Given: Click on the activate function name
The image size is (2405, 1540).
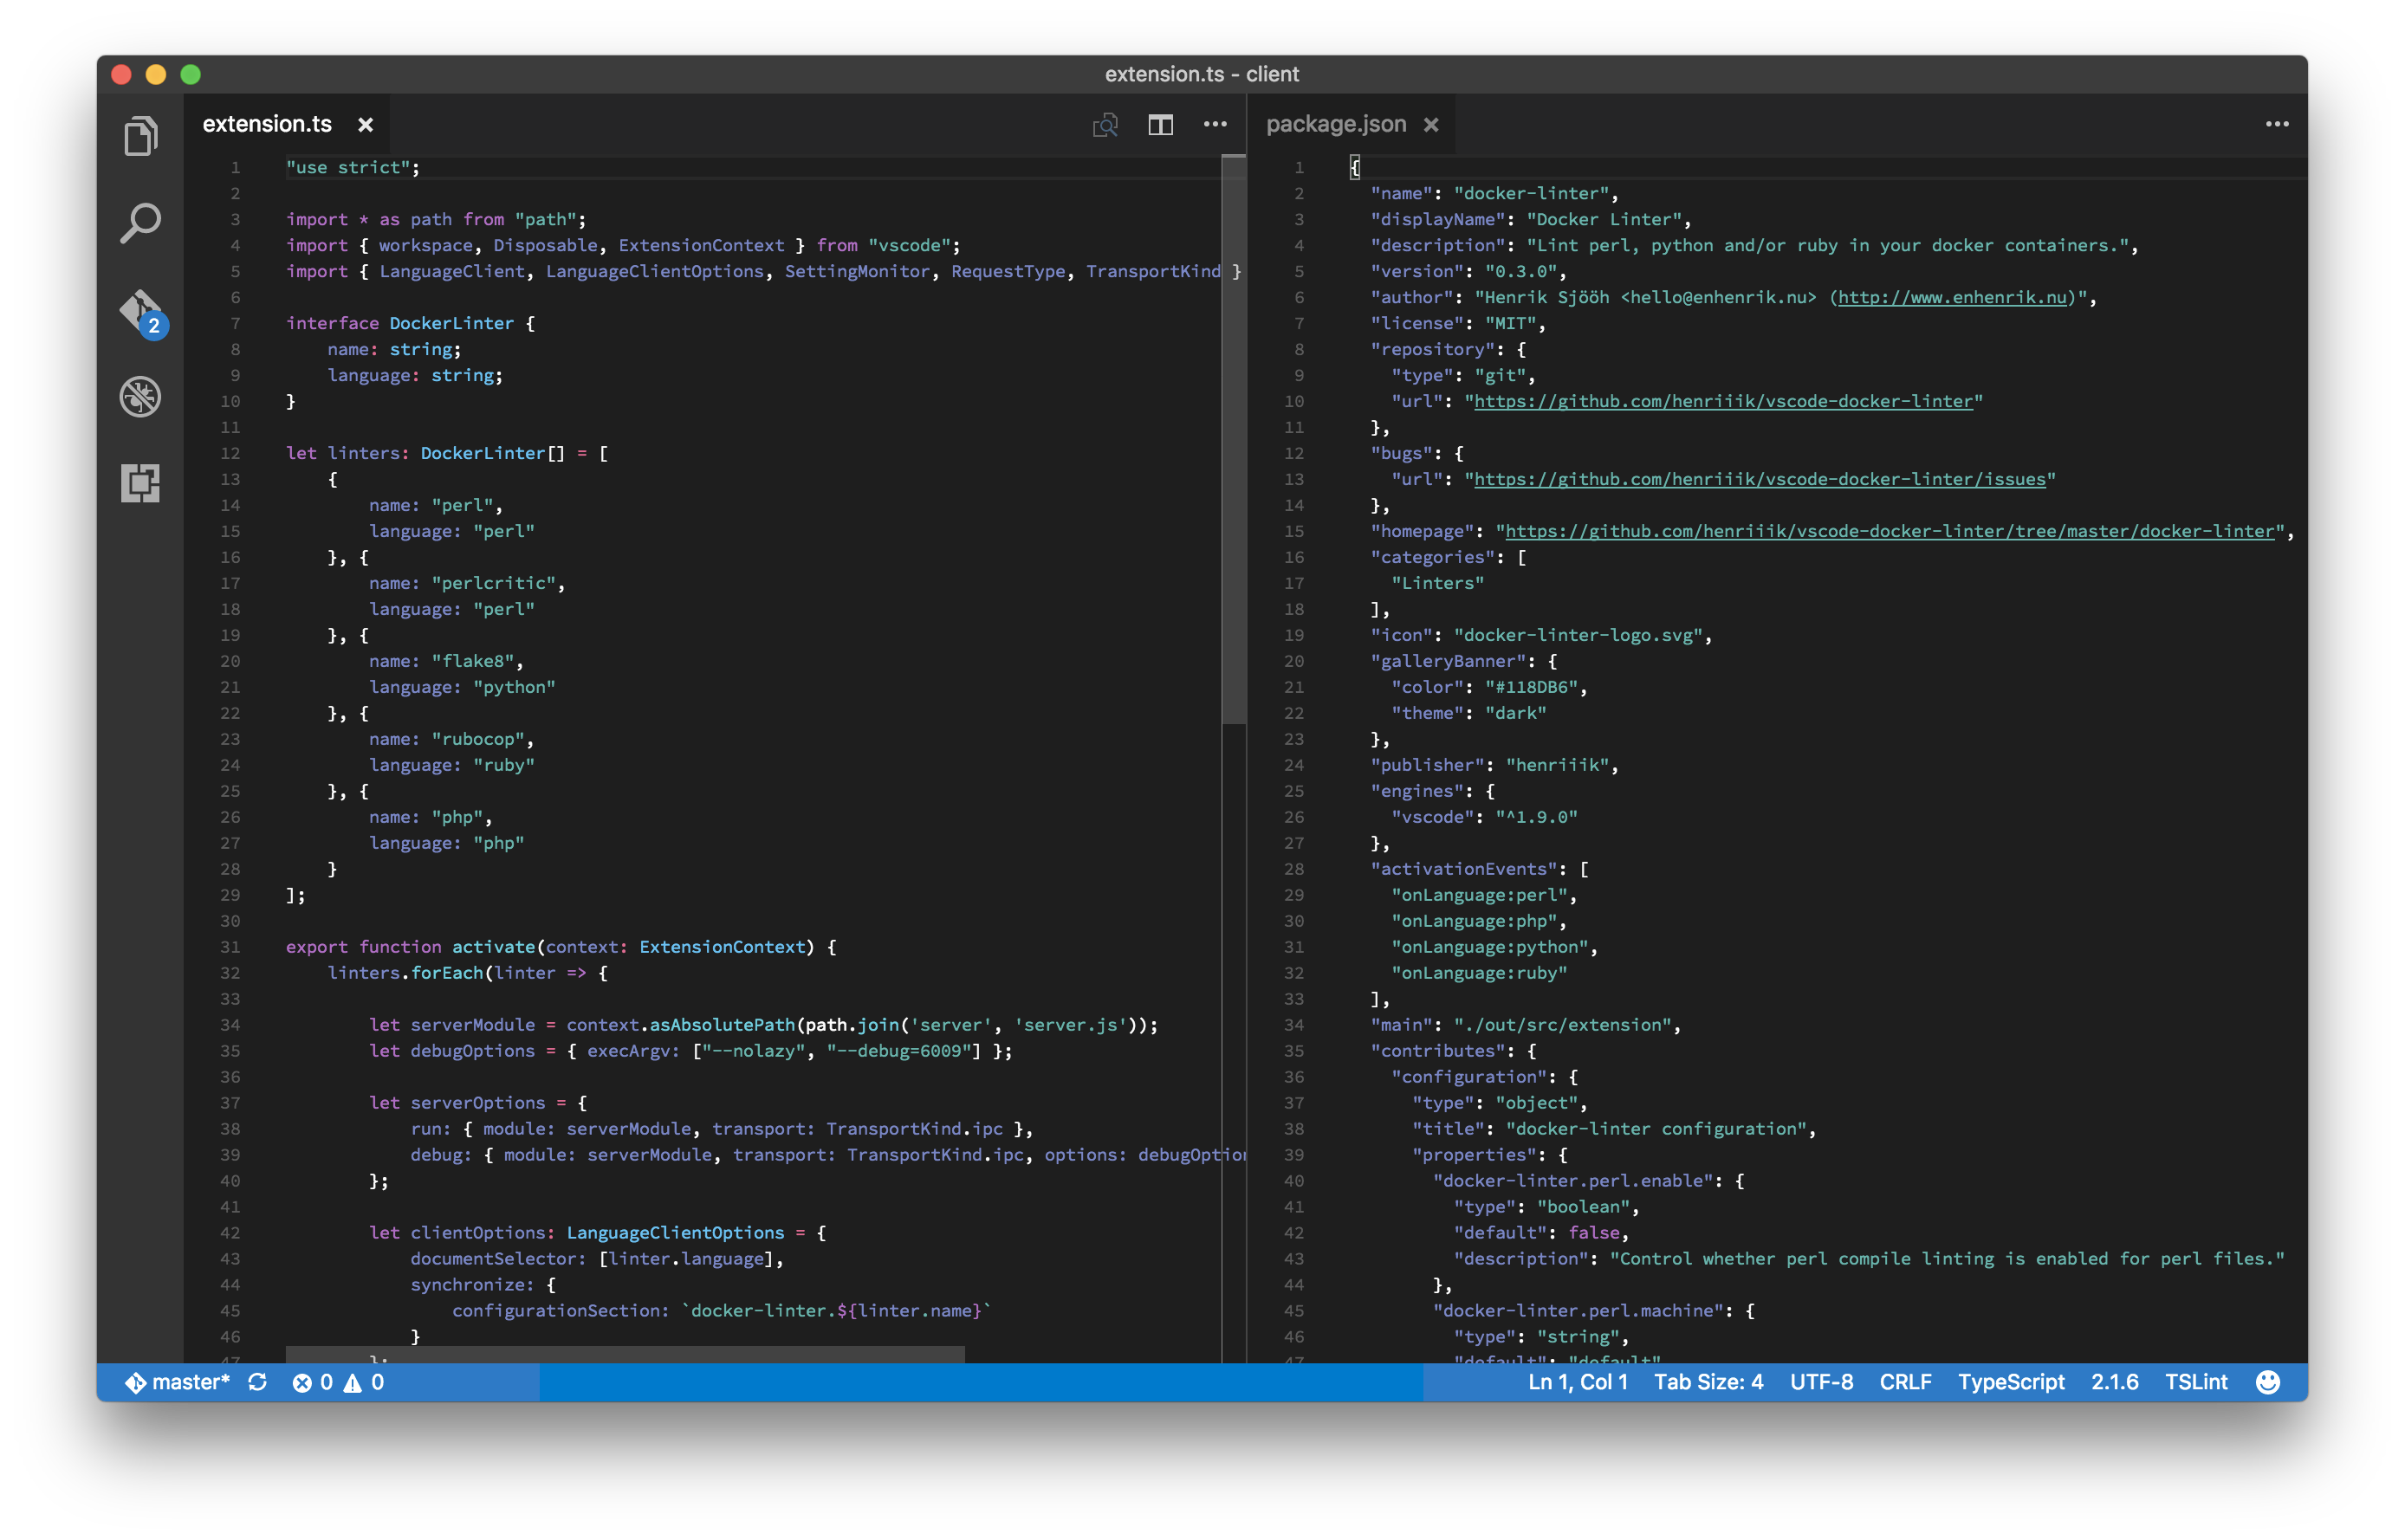Looking at the screenshot, I should (x=493, y=947).
